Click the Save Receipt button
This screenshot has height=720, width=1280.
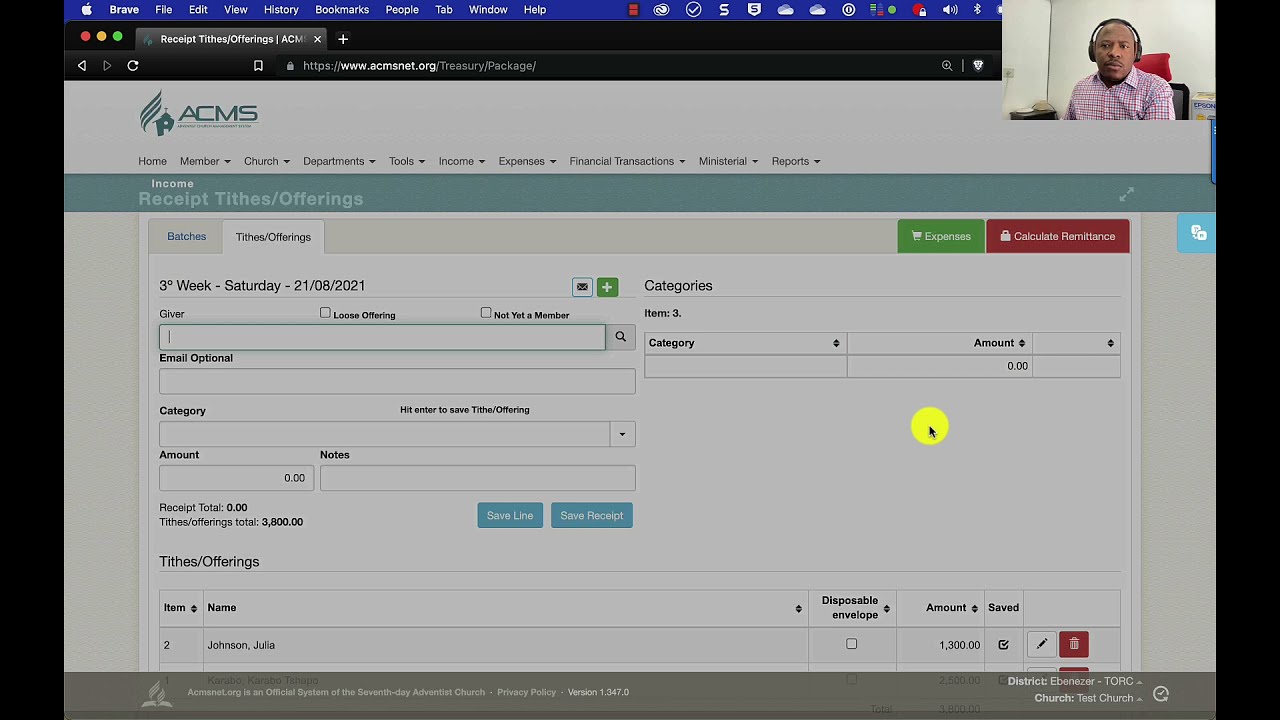(592, 516)
